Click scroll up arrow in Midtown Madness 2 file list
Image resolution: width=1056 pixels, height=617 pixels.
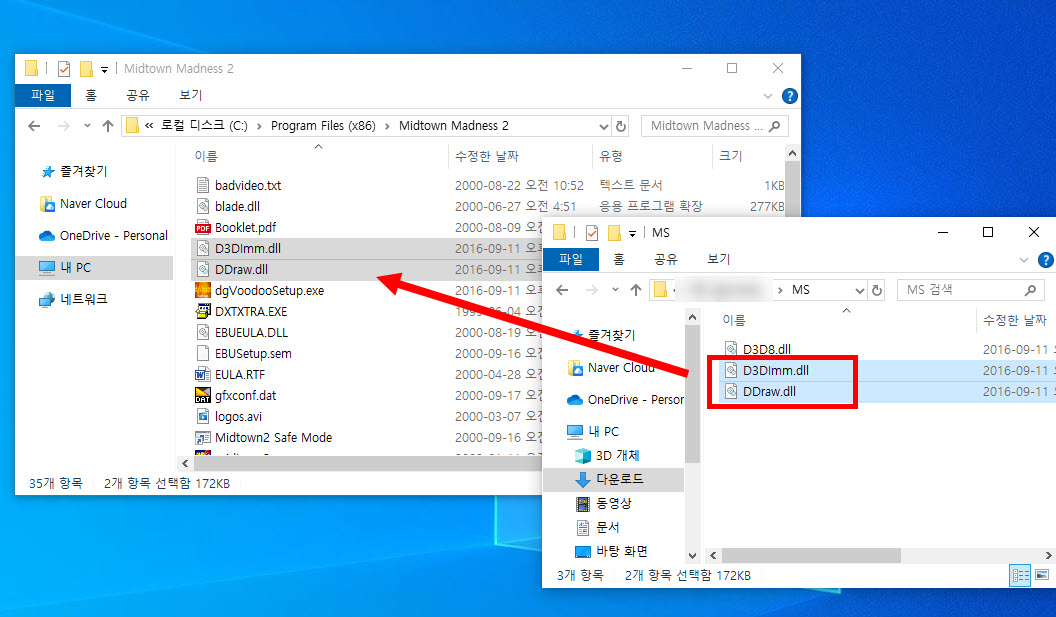[x=792, y=153]
